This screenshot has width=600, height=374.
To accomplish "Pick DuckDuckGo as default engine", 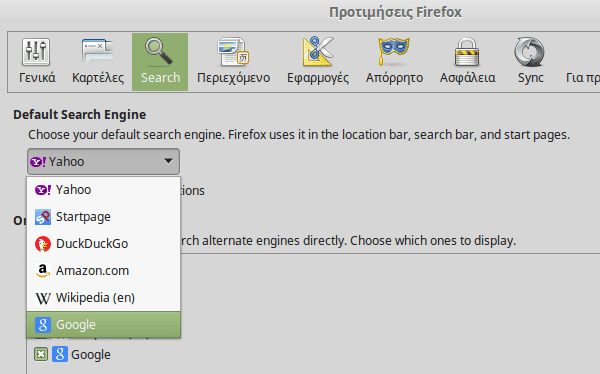I will 103,244.
